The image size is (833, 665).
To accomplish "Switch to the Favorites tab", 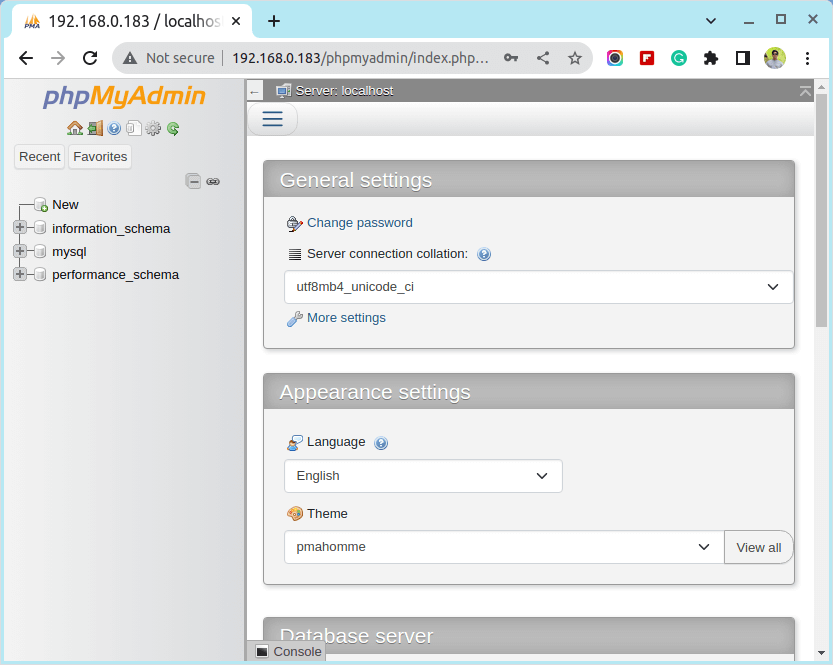I will tap(100, 157).
